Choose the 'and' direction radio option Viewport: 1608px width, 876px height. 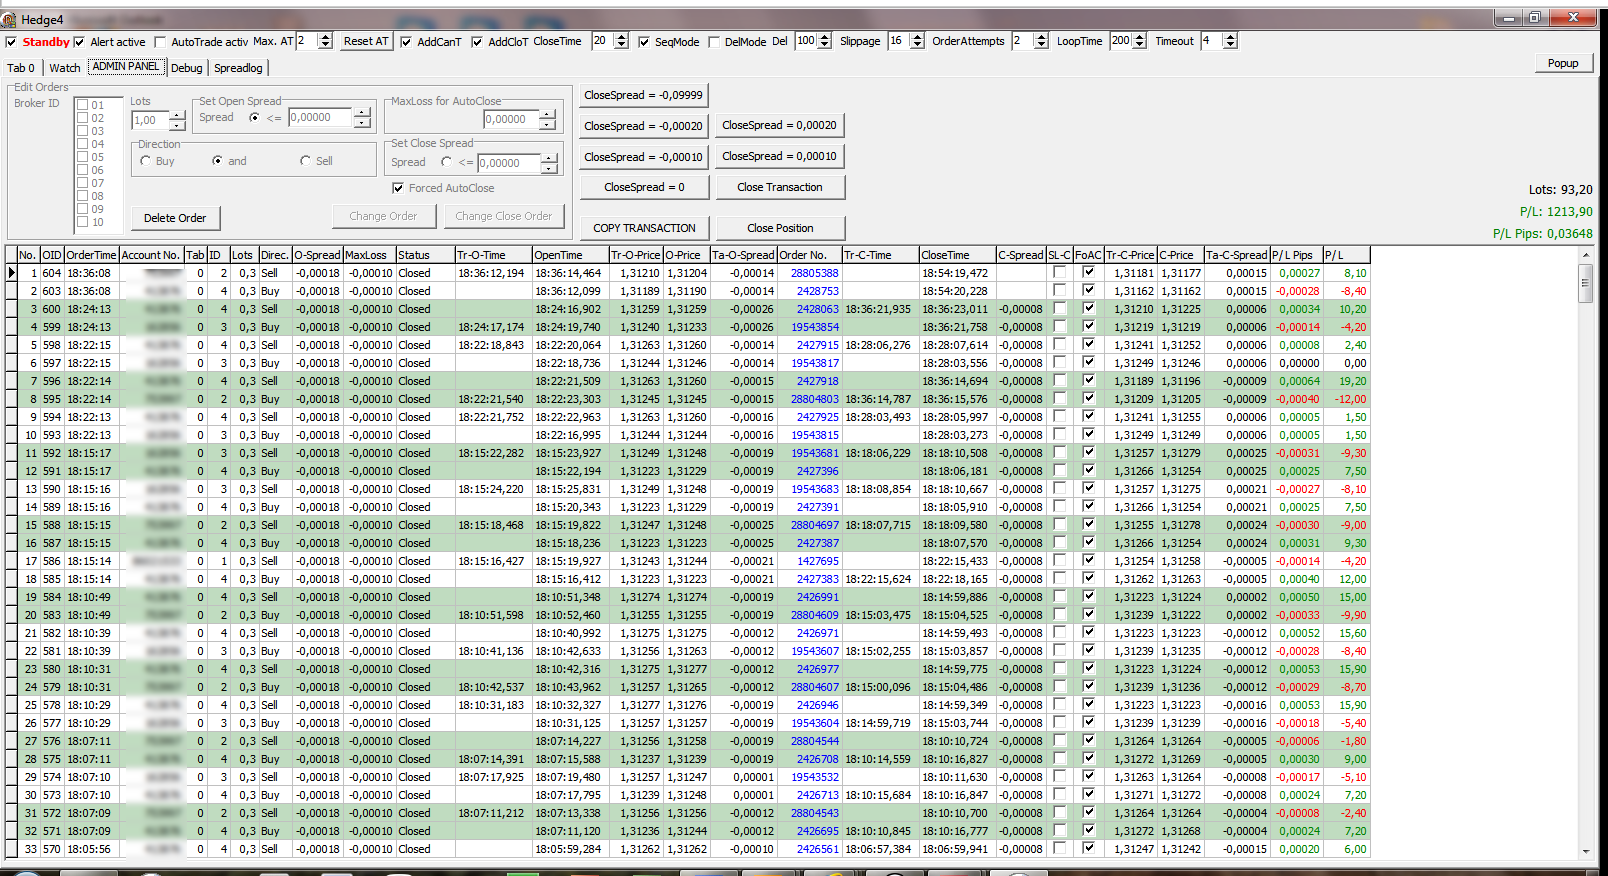point(217,161)
